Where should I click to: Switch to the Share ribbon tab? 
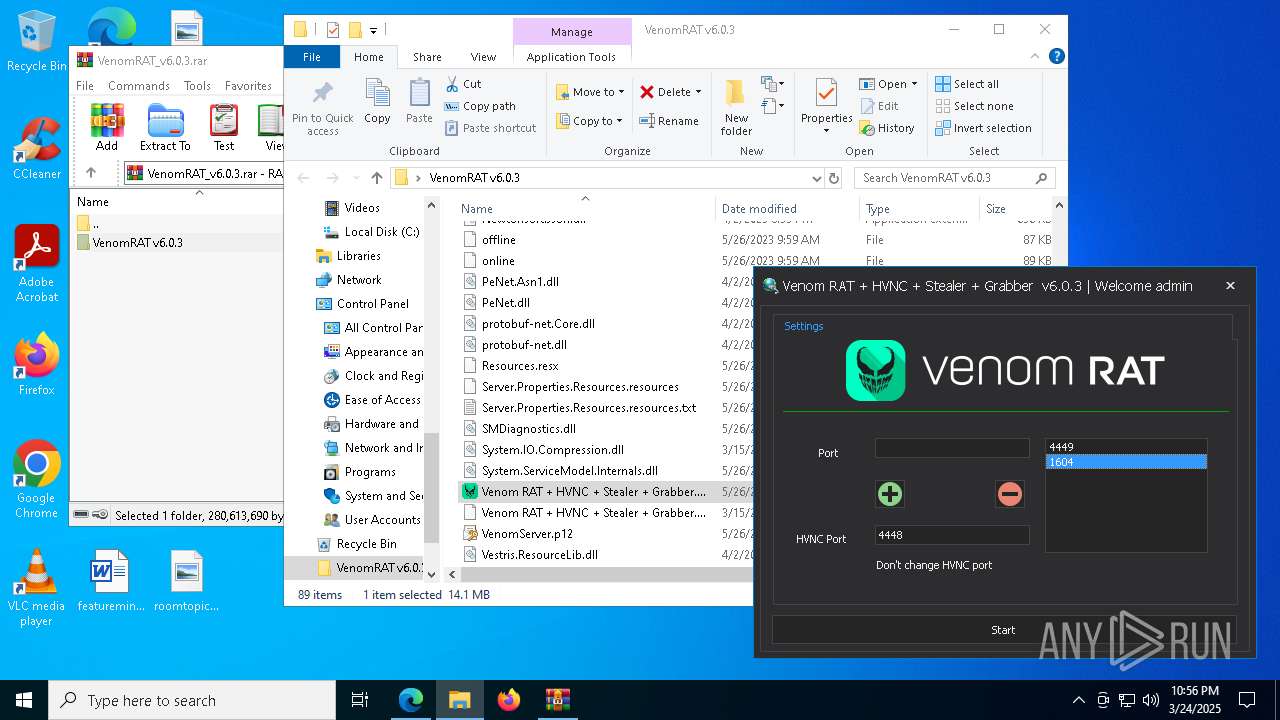tap(427, 57)
